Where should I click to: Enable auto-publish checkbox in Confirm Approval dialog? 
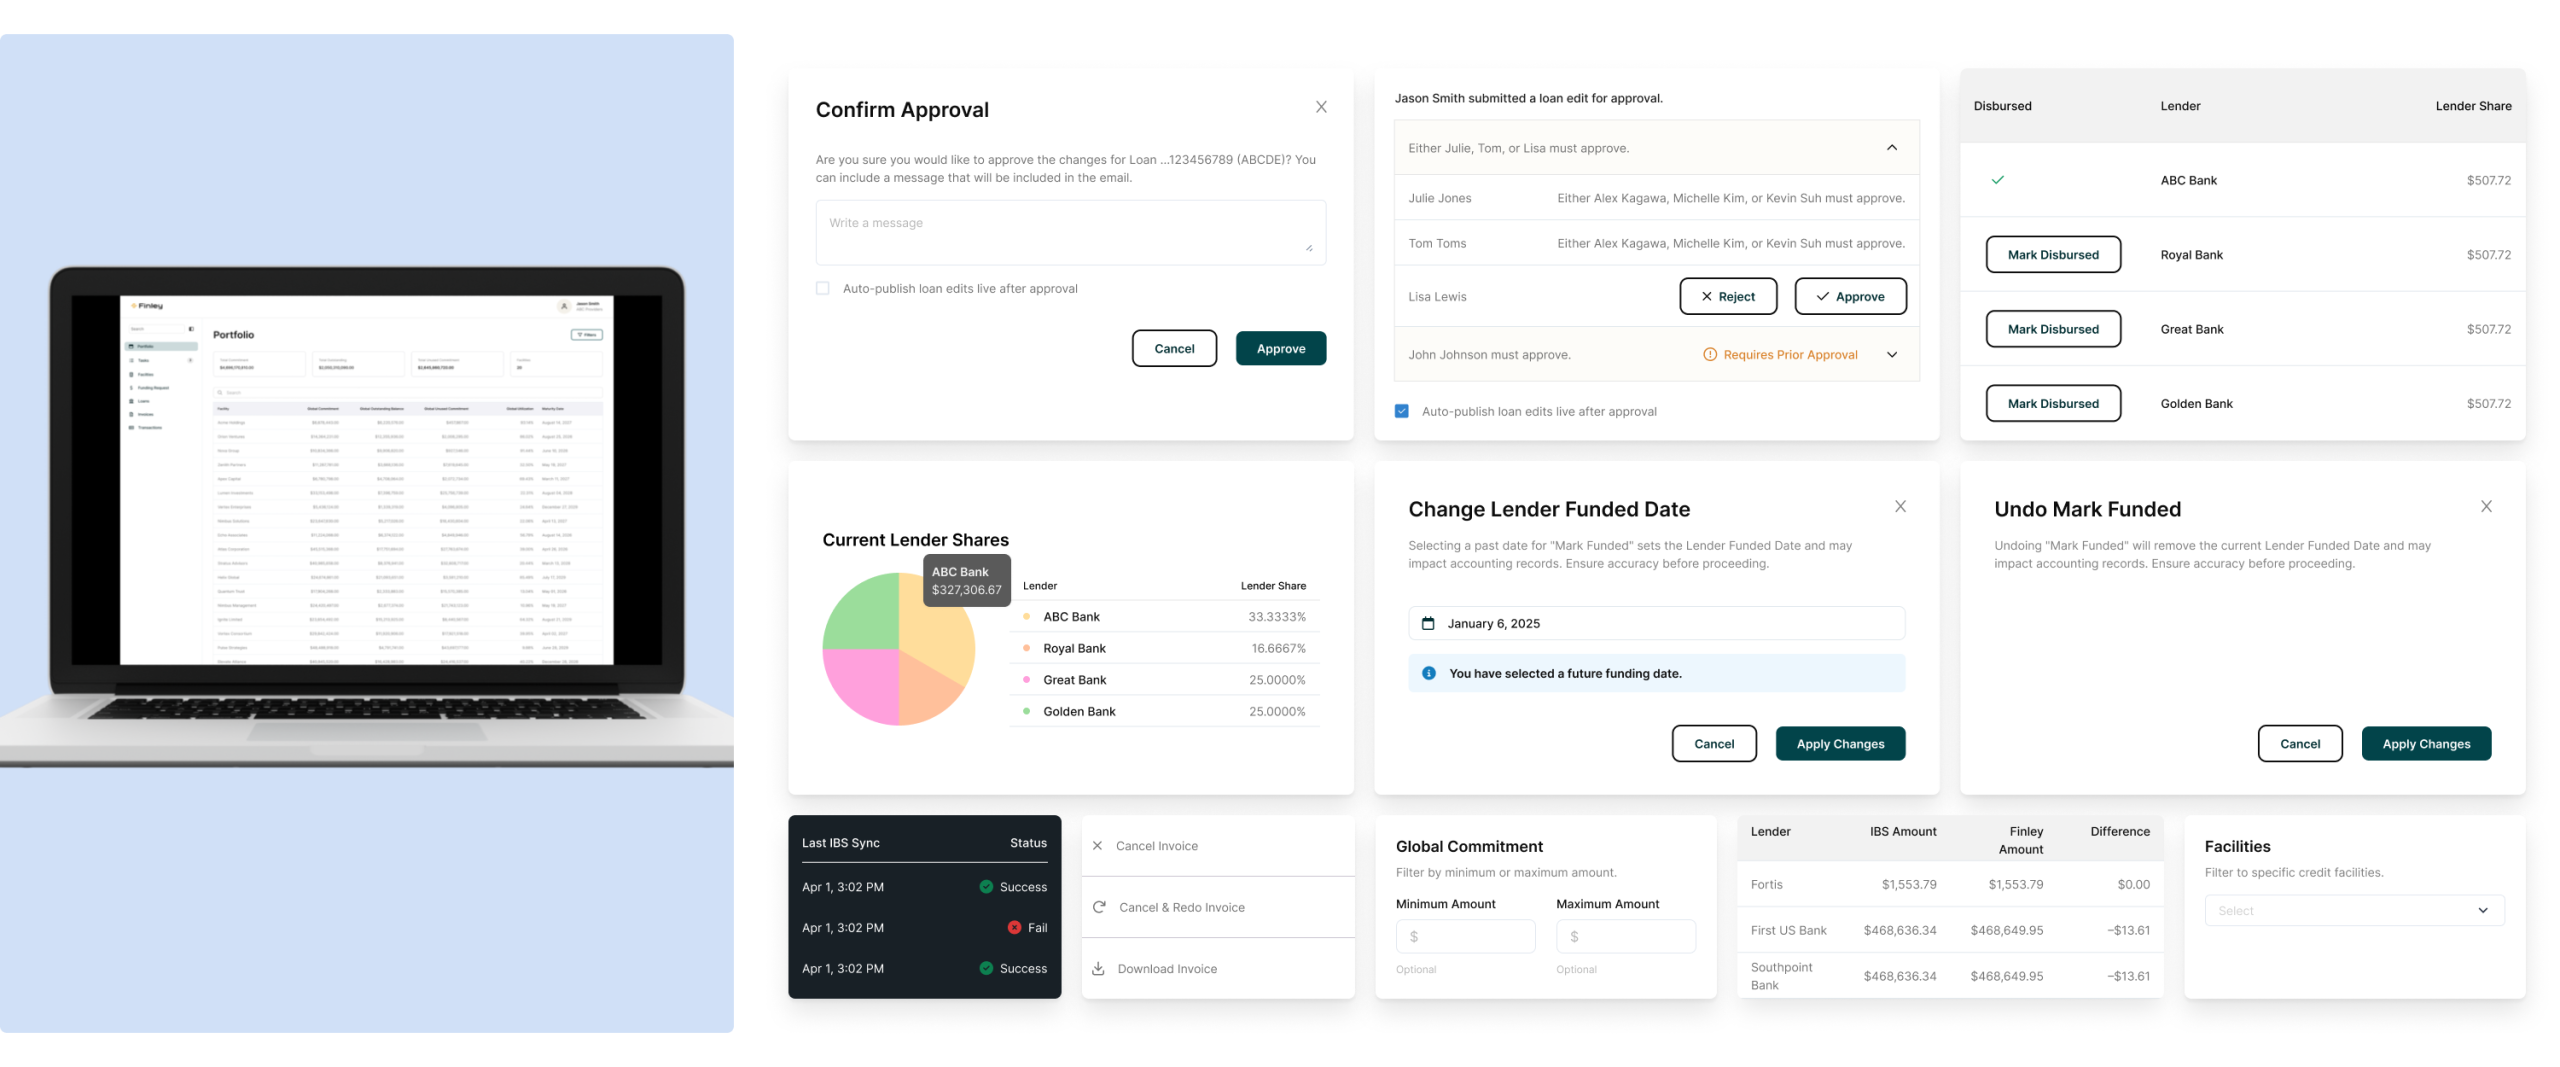click(x=823, y=289)
